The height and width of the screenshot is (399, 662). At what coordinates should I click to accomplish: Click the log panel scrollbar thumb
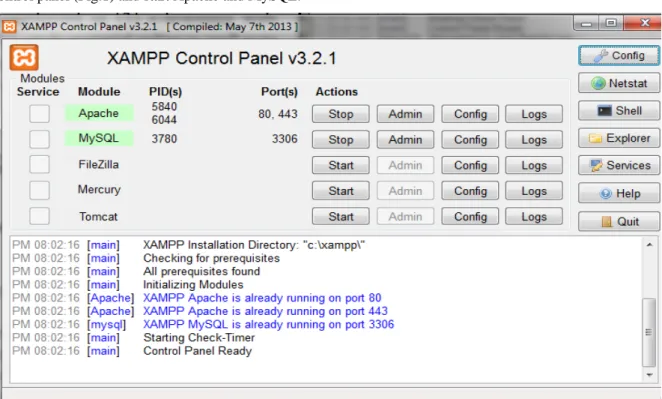(x=649, y=332)
